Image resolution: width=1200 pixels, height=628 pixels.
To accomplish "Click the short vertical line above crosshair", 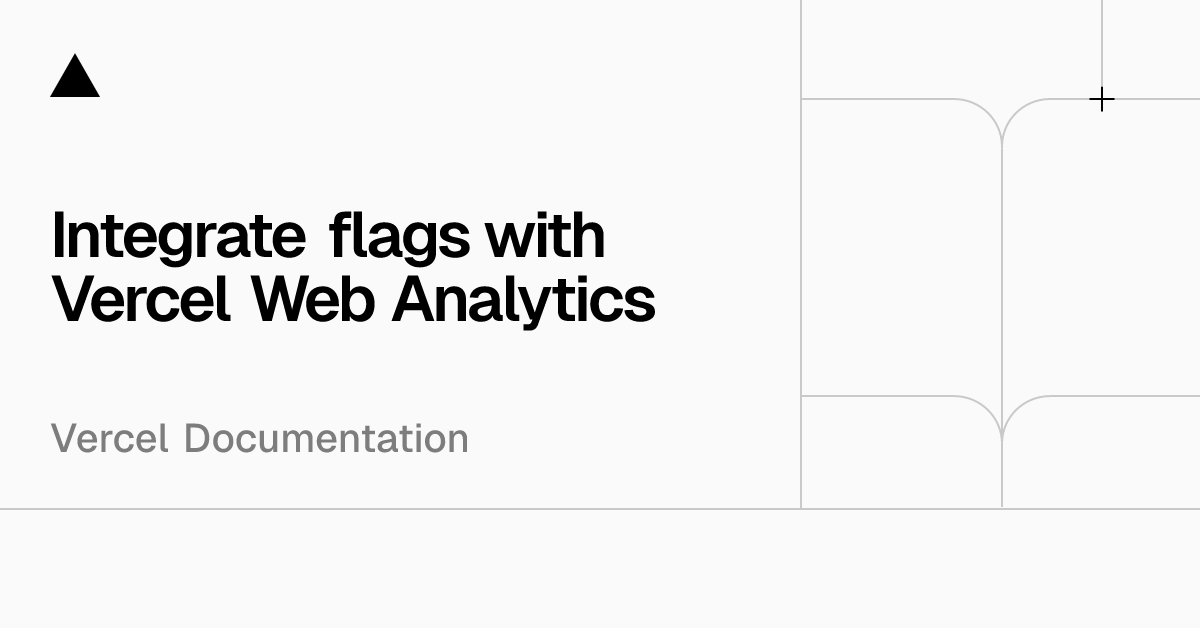I will pyautogui.click(x=1101, y=43).
